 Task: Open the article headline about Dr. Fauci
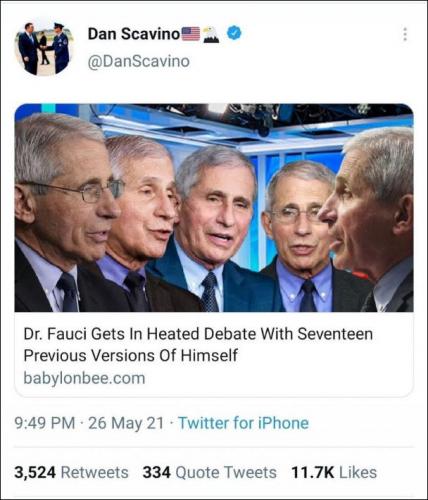(x=198, y=344)
